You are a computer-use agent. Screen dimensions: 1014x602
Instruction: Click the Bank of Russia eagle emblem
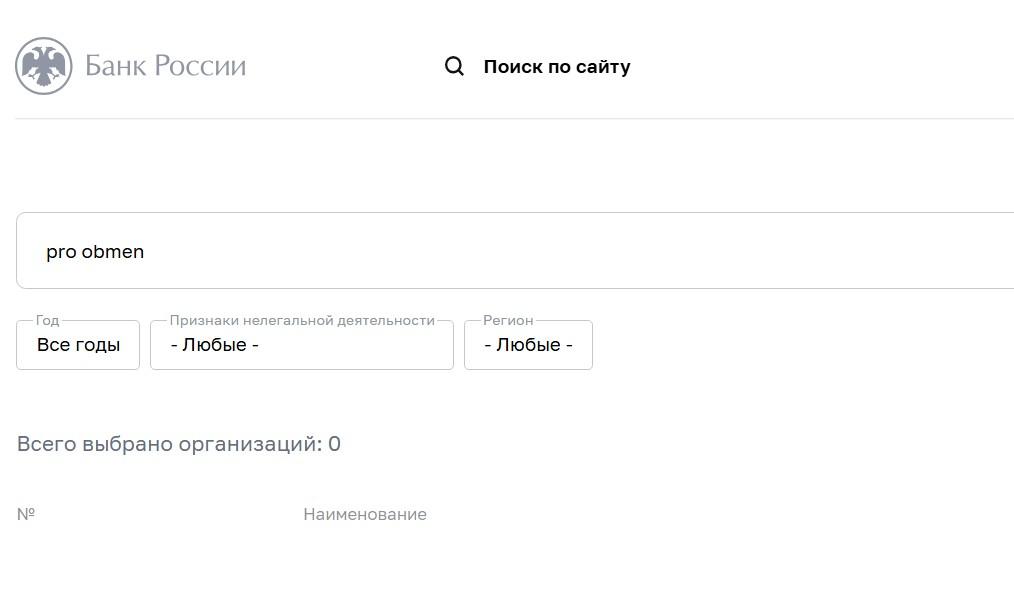pyautogui.click(x=44, y=66)
